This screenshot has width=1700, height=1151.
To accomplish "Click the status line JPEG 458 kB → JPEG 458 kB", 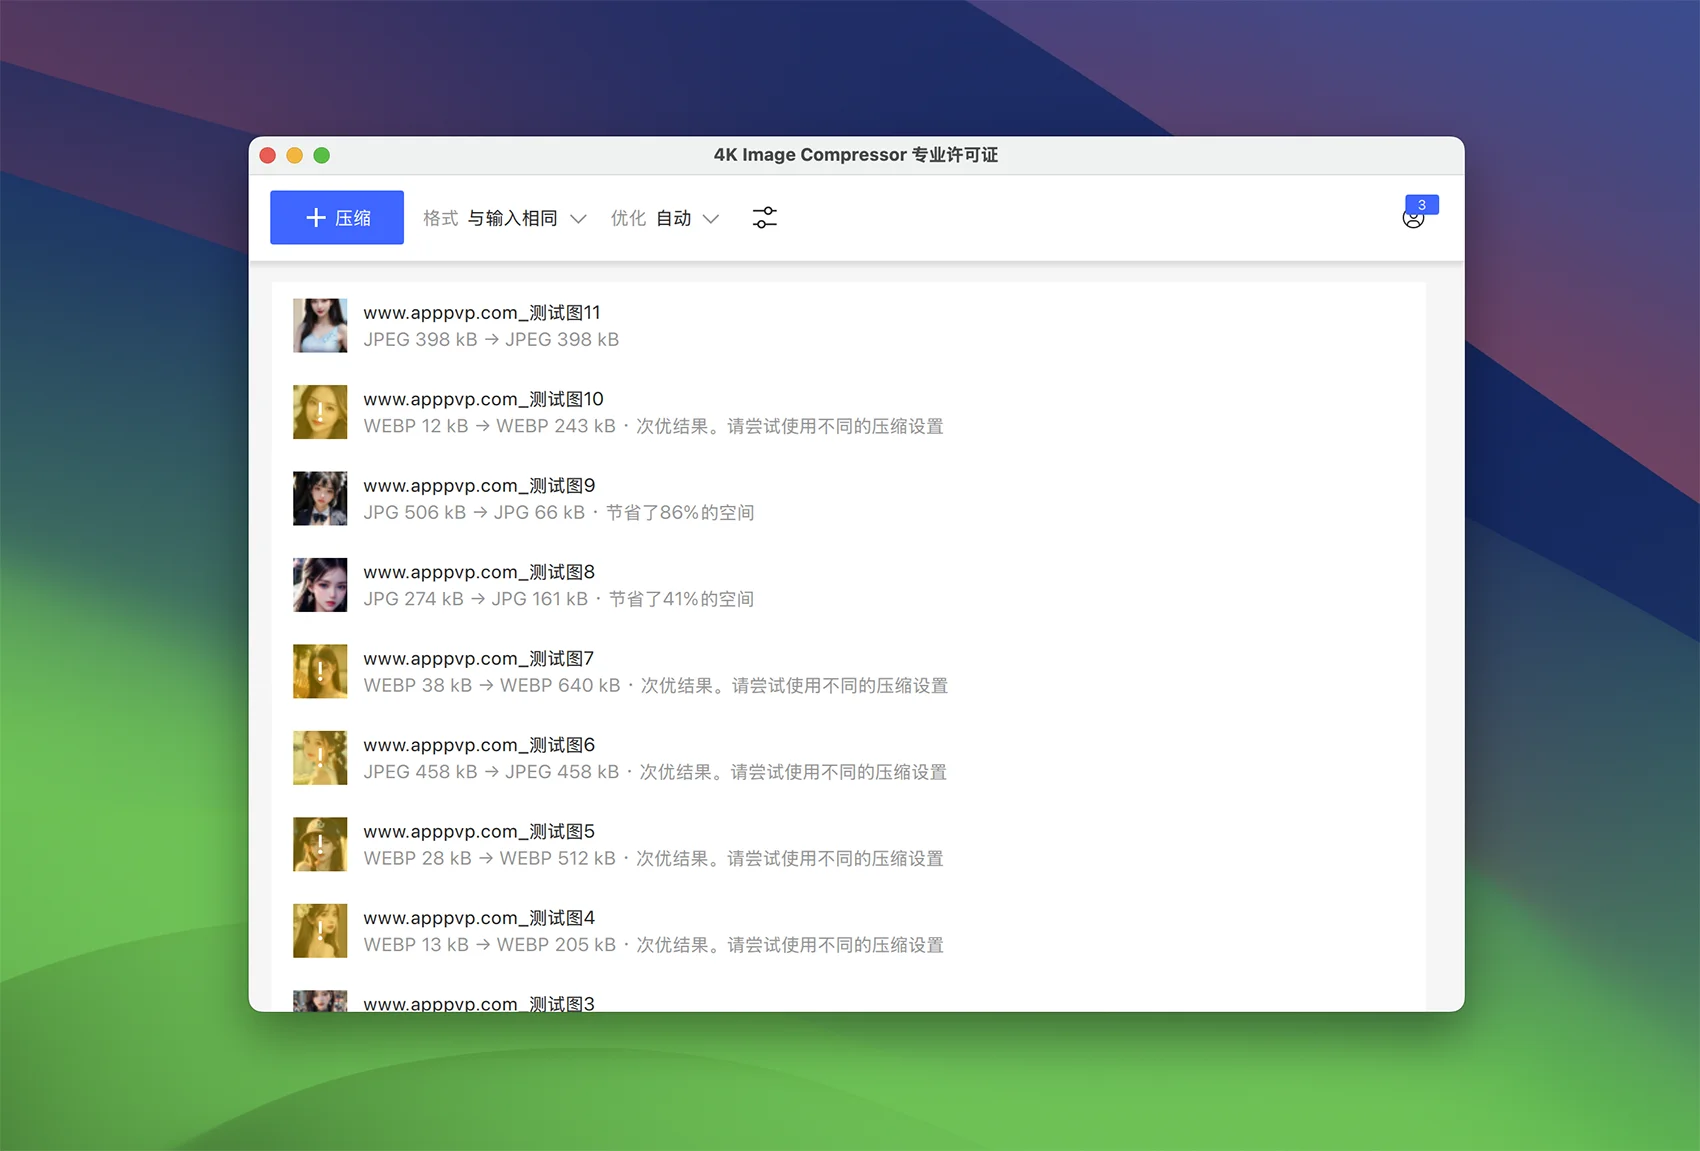I will point(655,772).
